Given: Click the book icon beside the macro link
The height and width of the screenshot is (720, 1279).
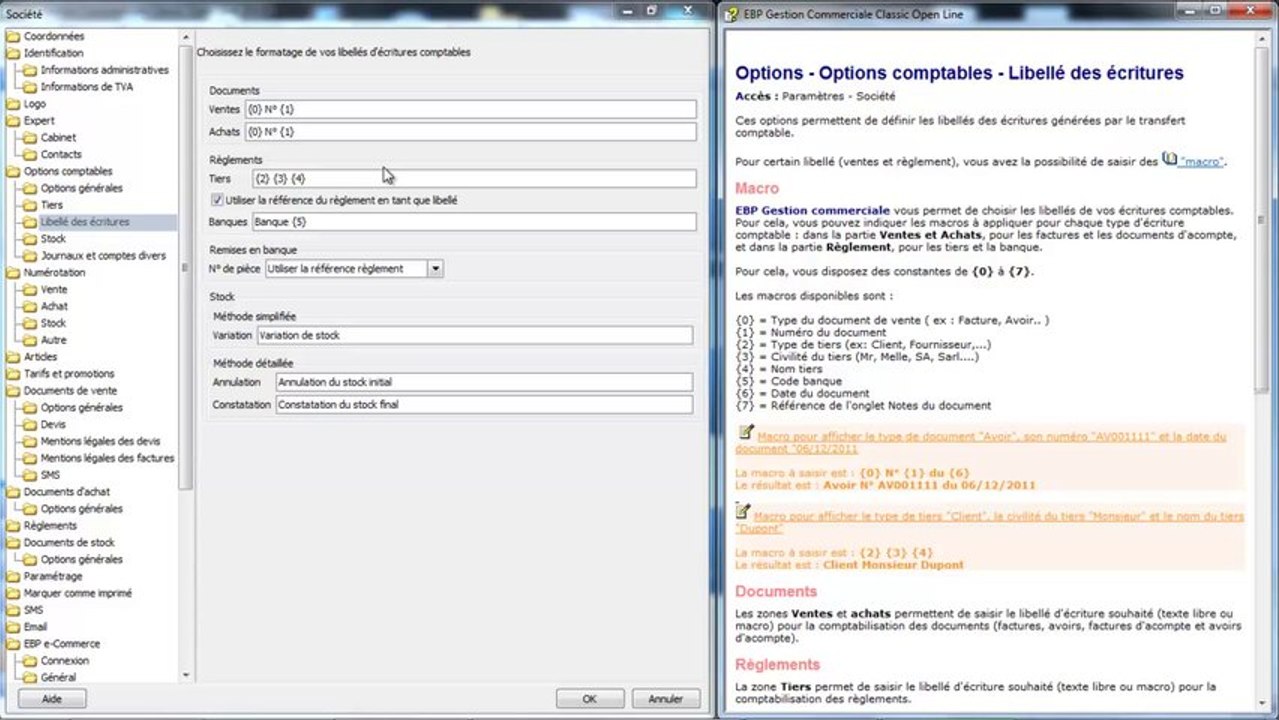Looking at the screenshot, I should [1169, 159].
